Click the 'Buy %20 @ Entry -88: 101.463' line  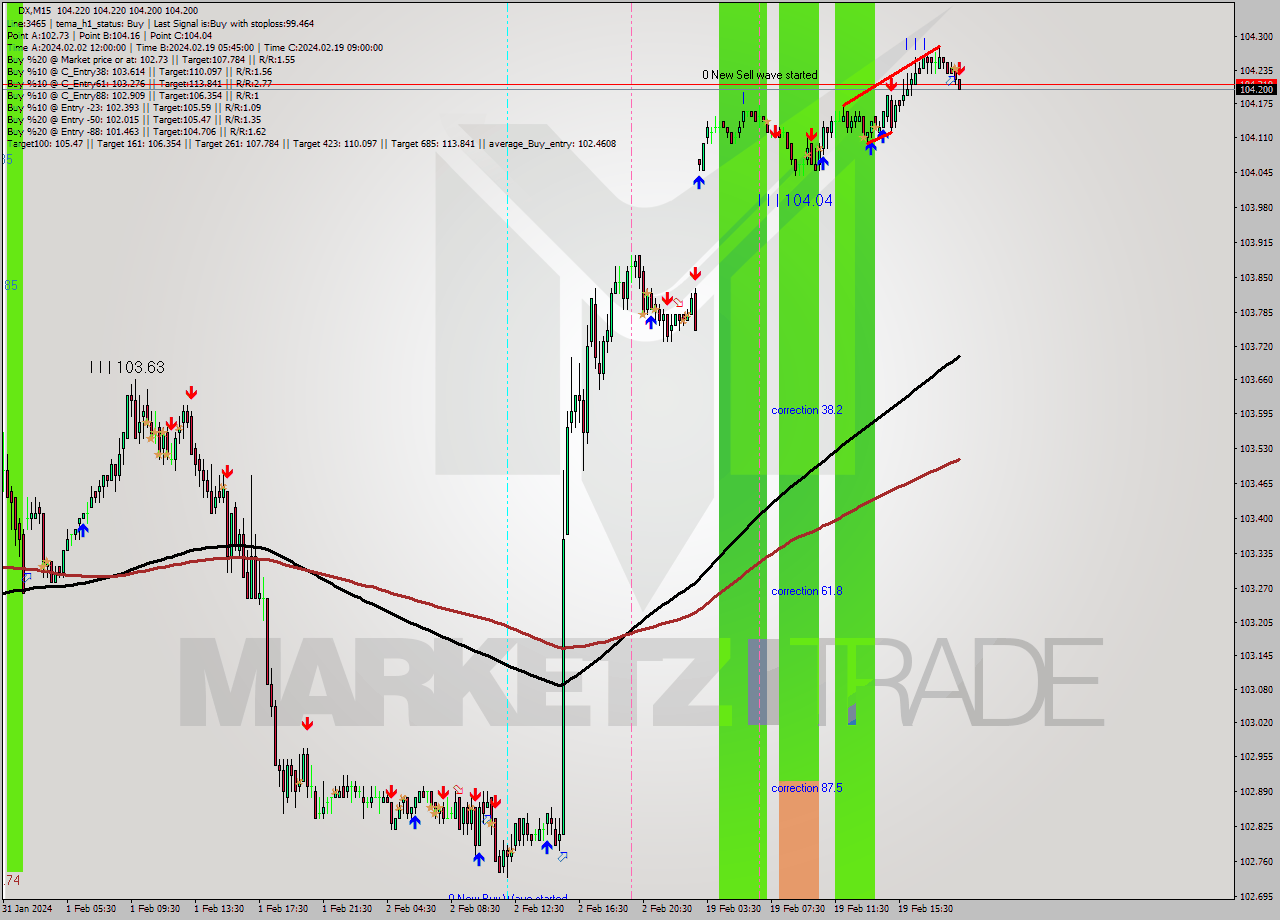137,131
